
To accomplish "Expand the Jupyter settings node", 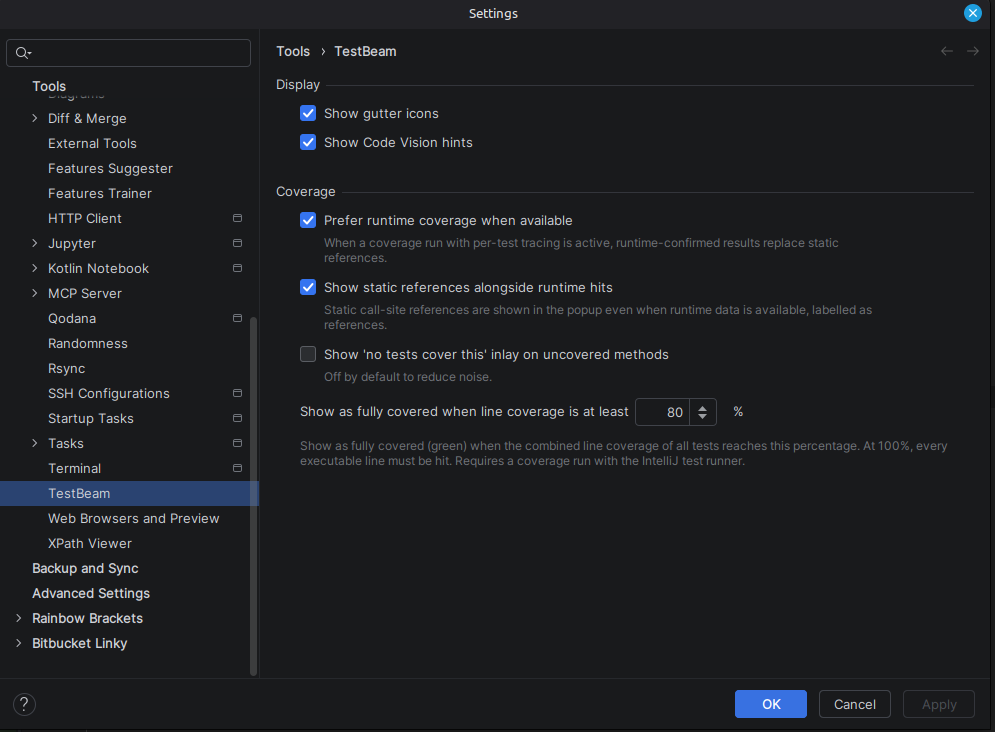I will click(35, 243).
